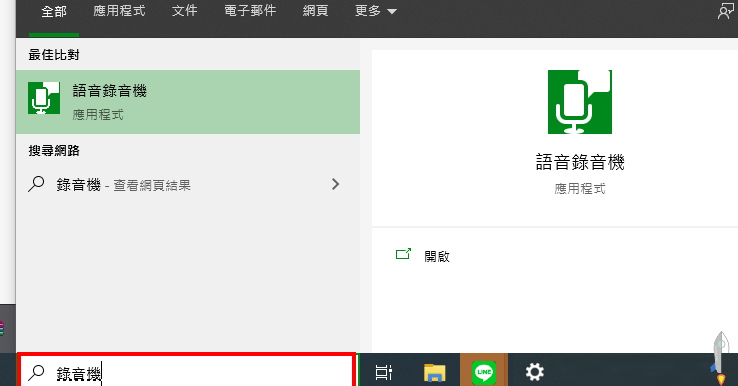The width and height of the screenshot is (738, 386).
Task: Click the large 語音錄音機 app icon
Action: (x=580, y=102)
